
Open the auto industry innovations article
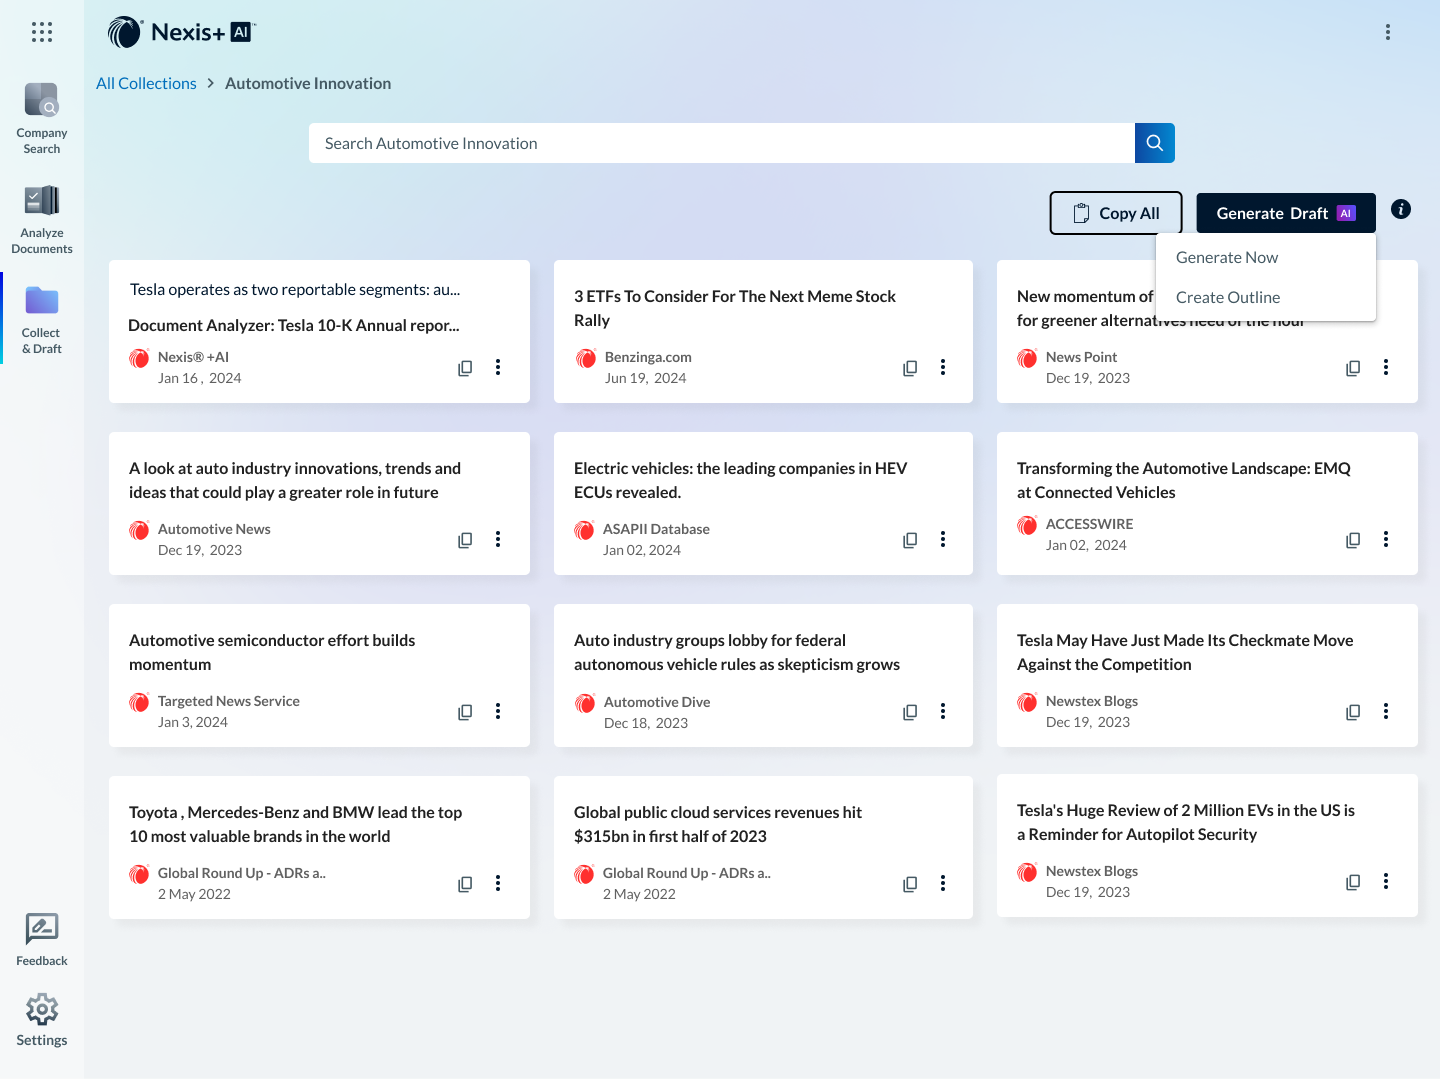(295, 480)
